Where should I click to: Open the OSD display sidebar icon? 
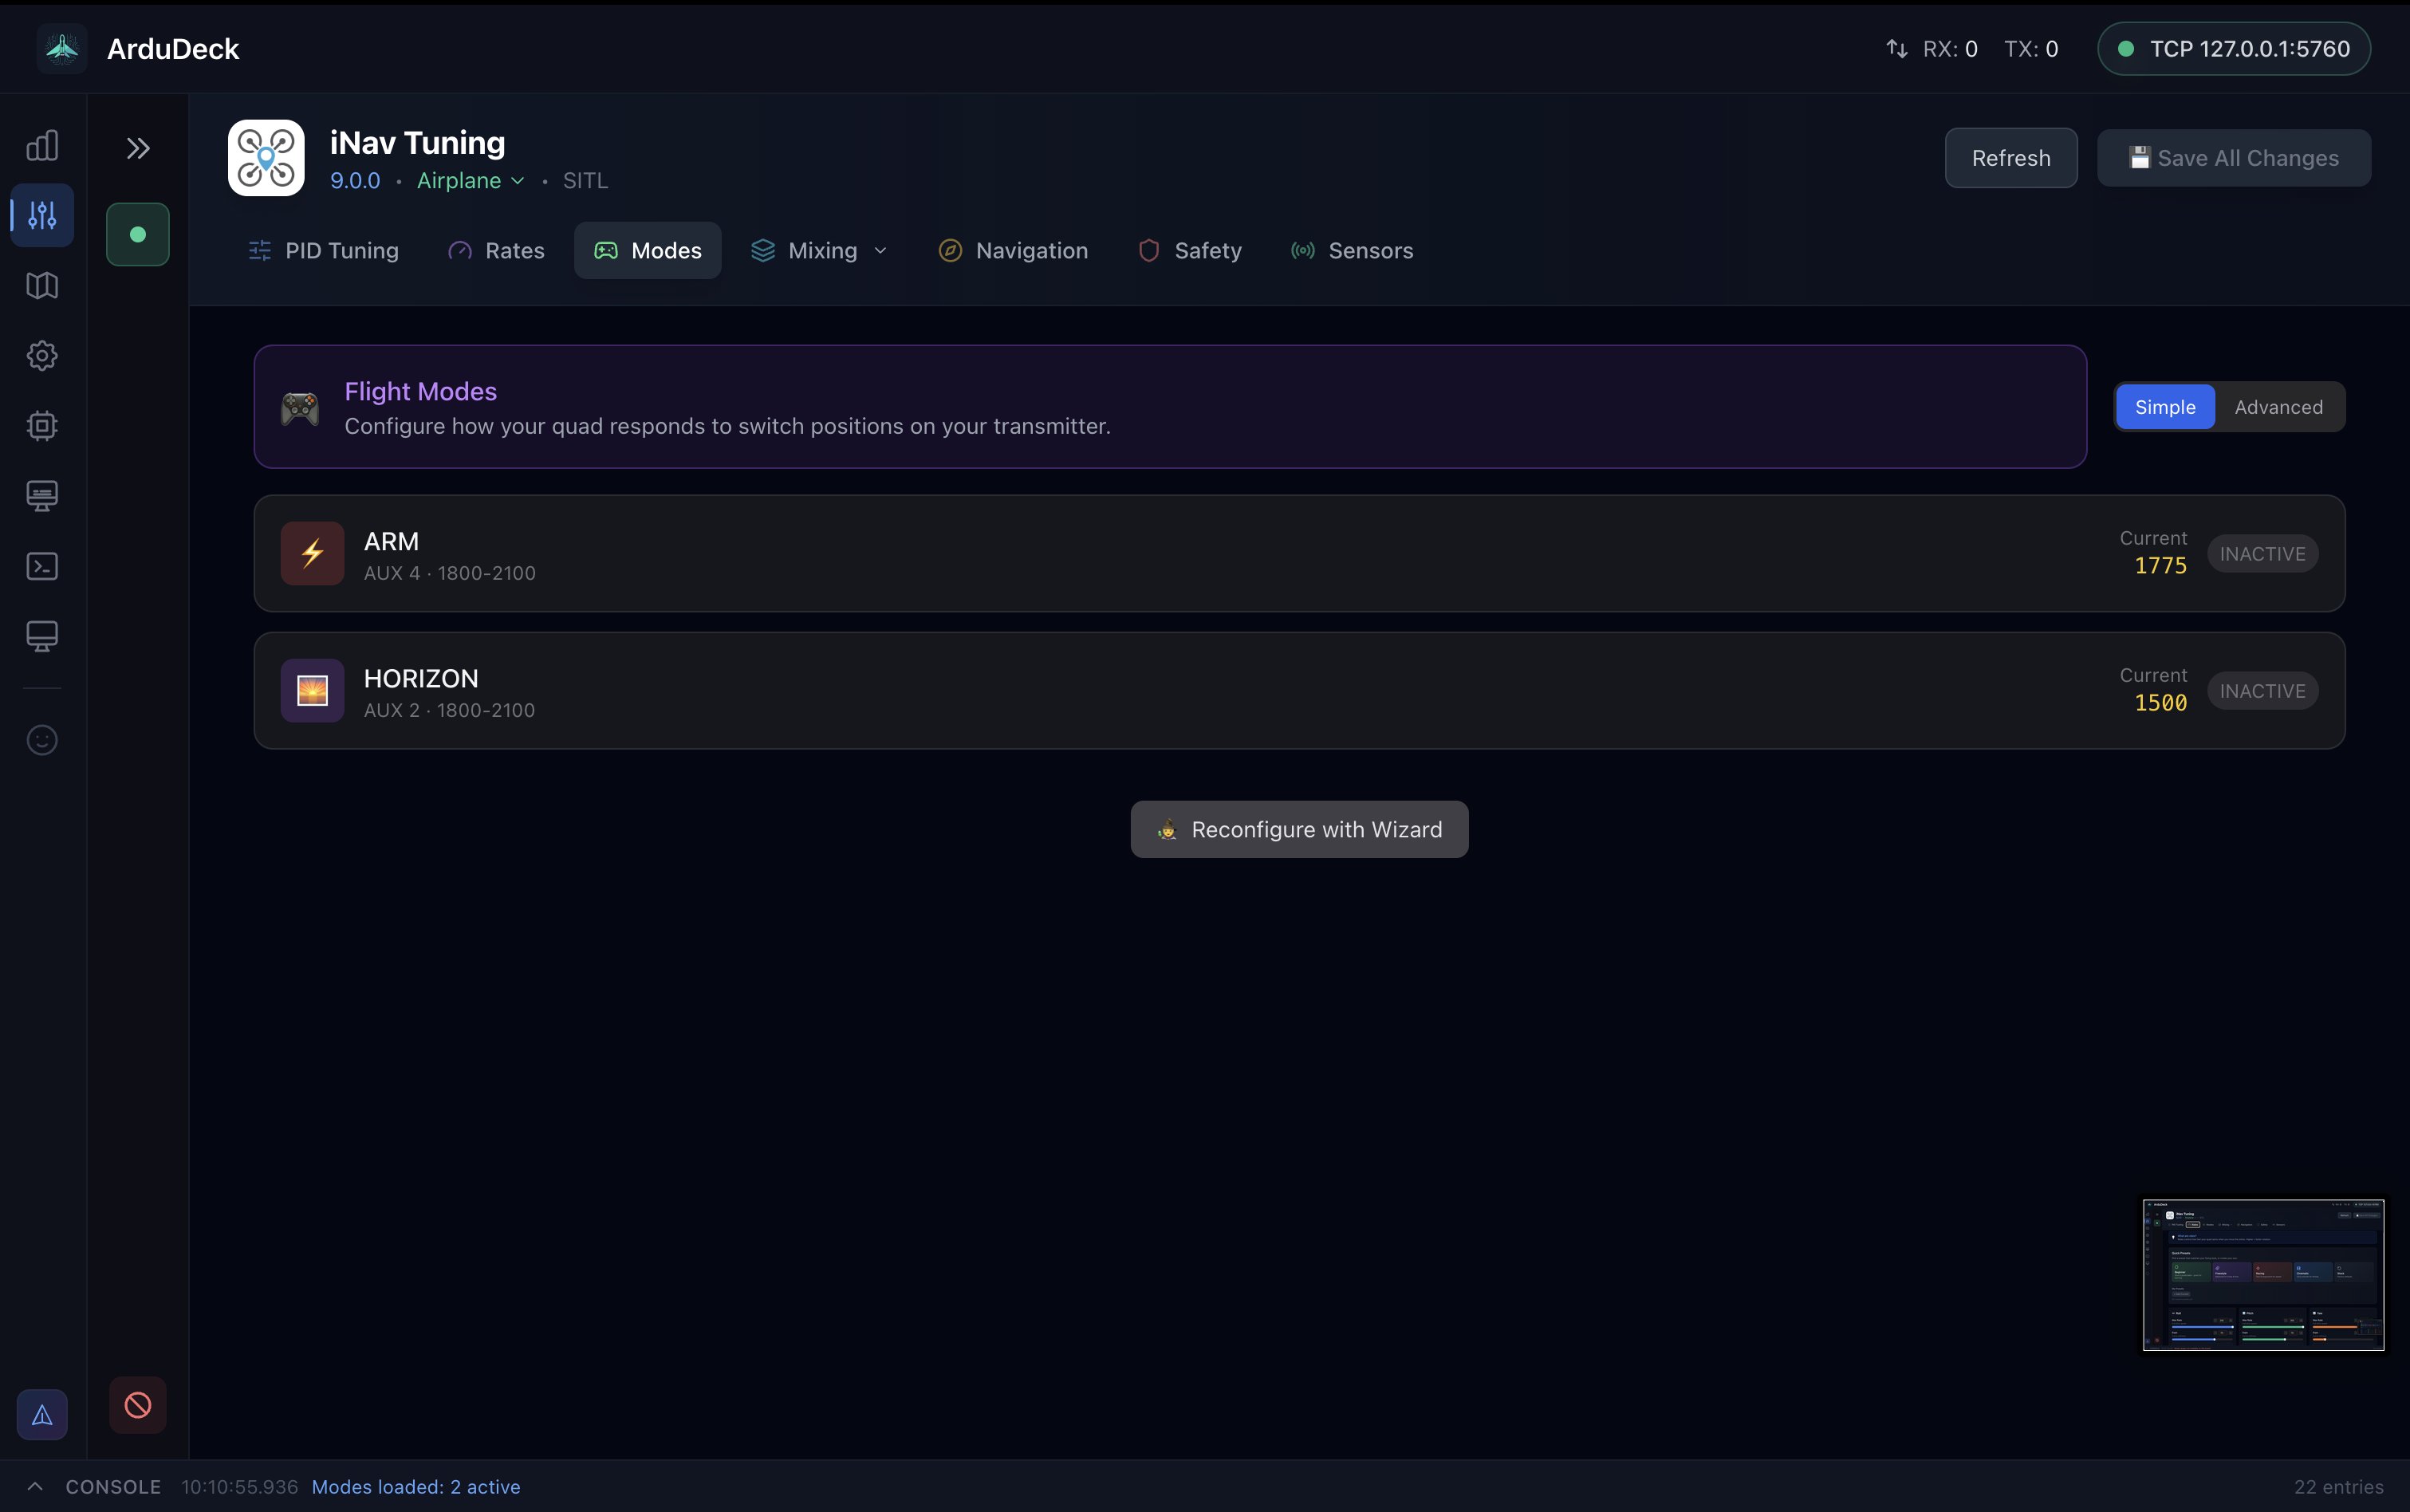[42, 496]
